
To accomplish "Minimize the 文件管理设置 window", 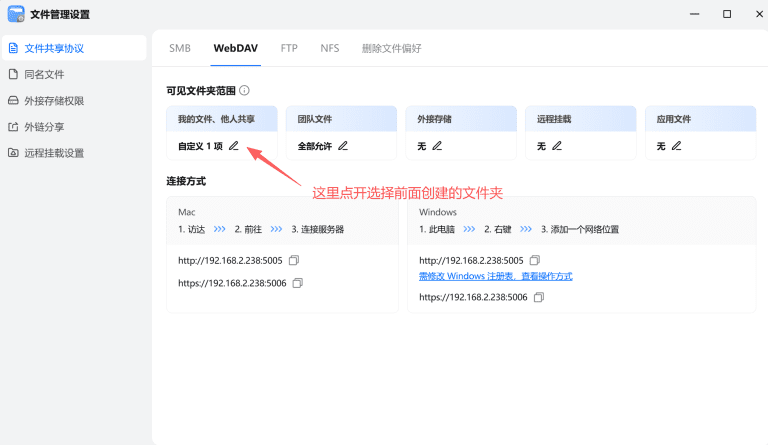I will click(695, 14).
